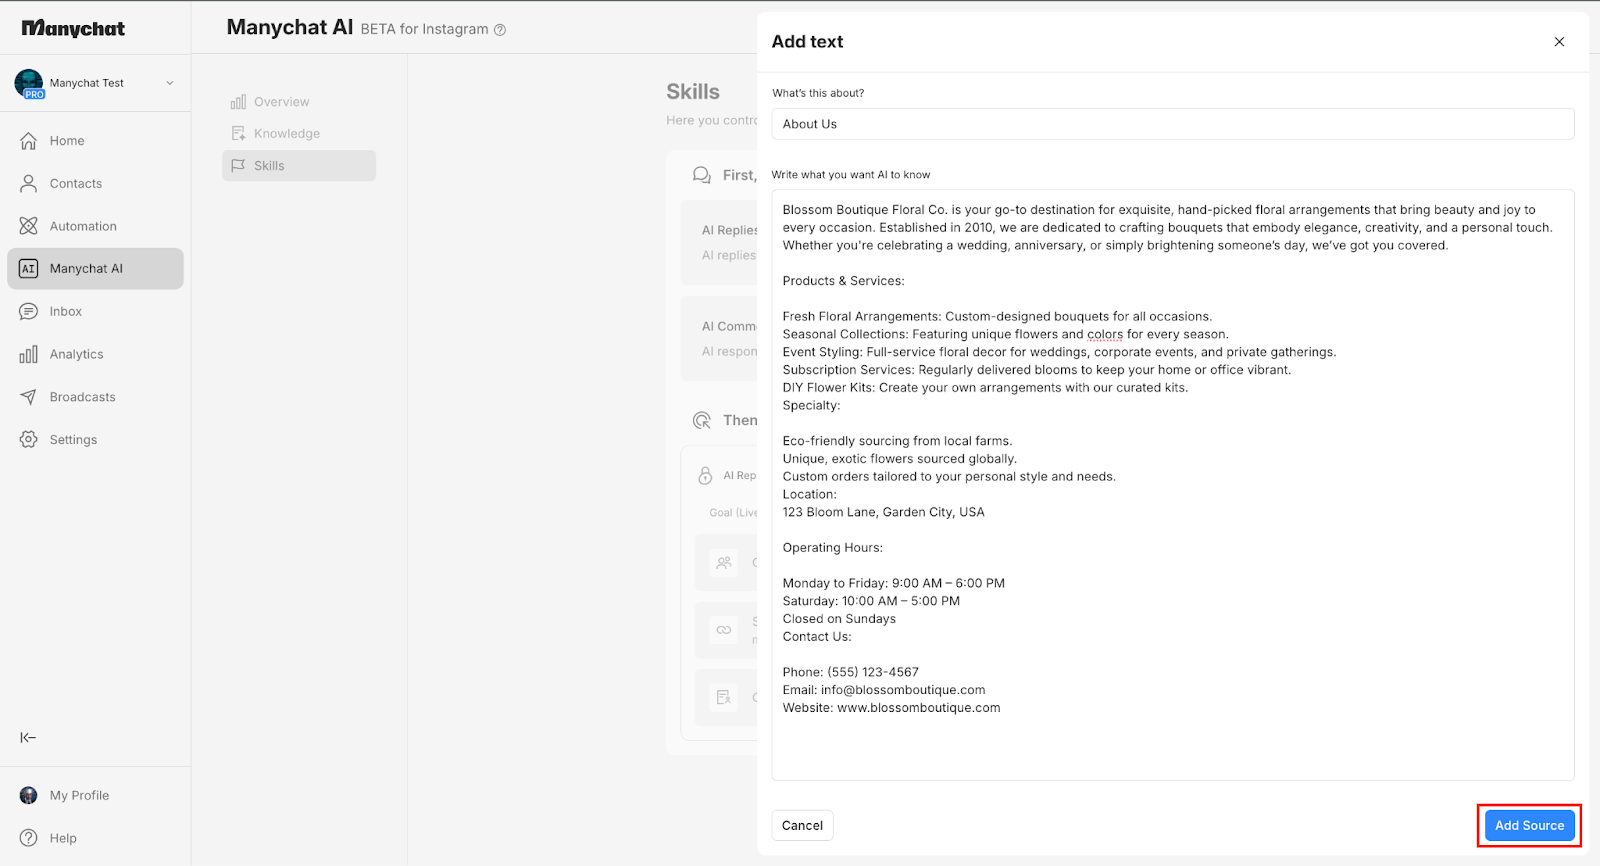Click the BETA info question icon

500,30
